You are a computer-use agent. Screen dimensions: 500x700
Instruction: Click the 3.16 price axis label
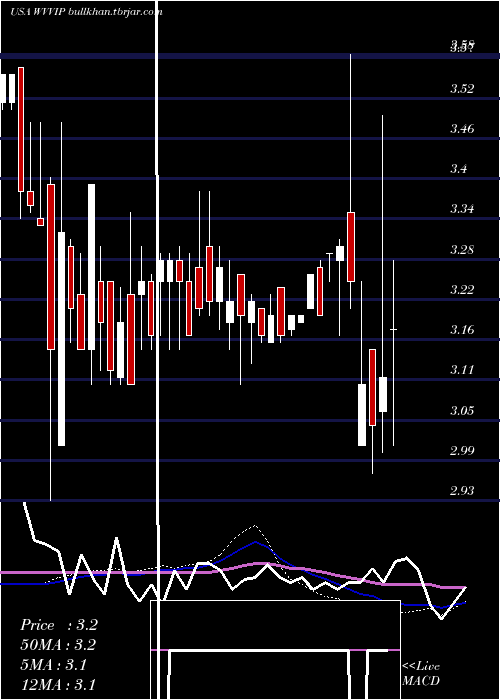pyautogui.click(x=462, y=330)
